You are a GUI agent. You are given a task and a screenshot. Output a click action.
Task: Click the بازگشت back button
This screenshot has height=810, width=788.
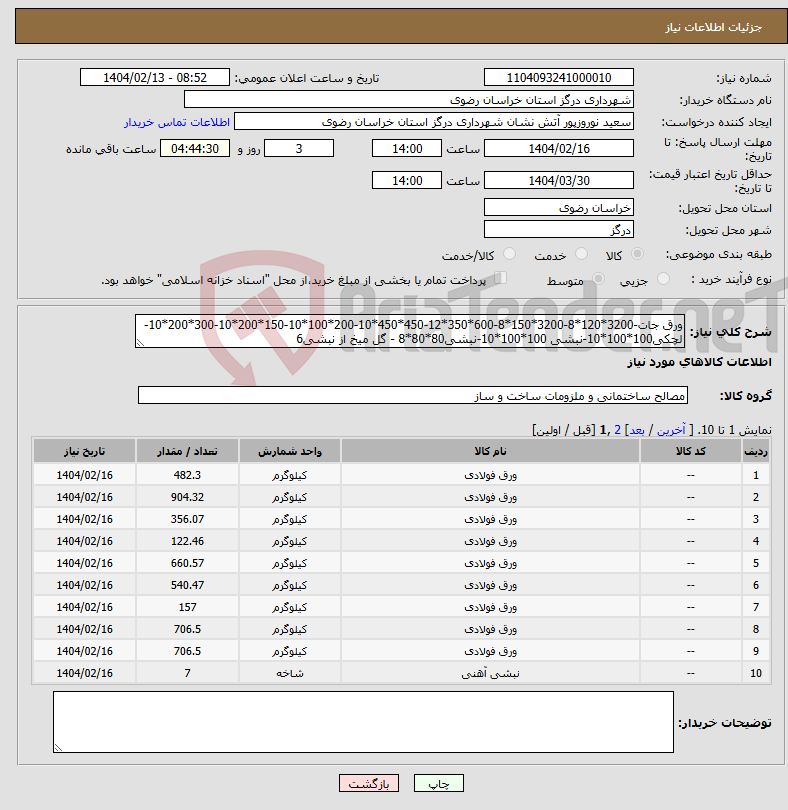[369, 783]
